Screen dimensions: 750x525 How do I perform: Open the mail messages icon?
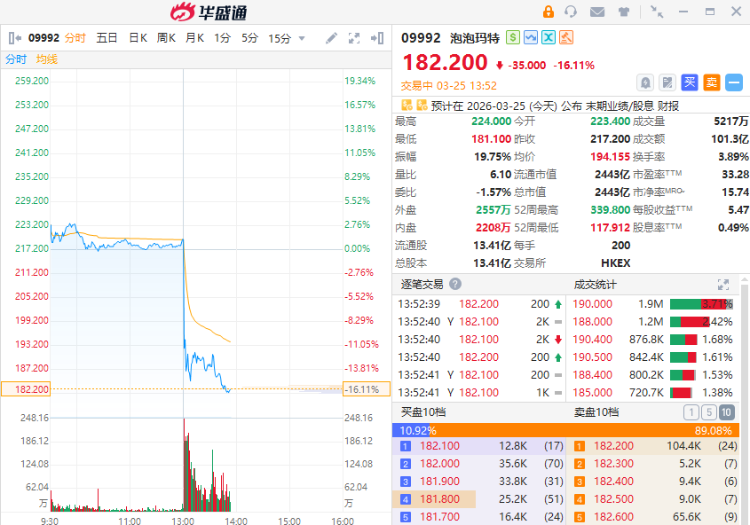coord(597,11)
